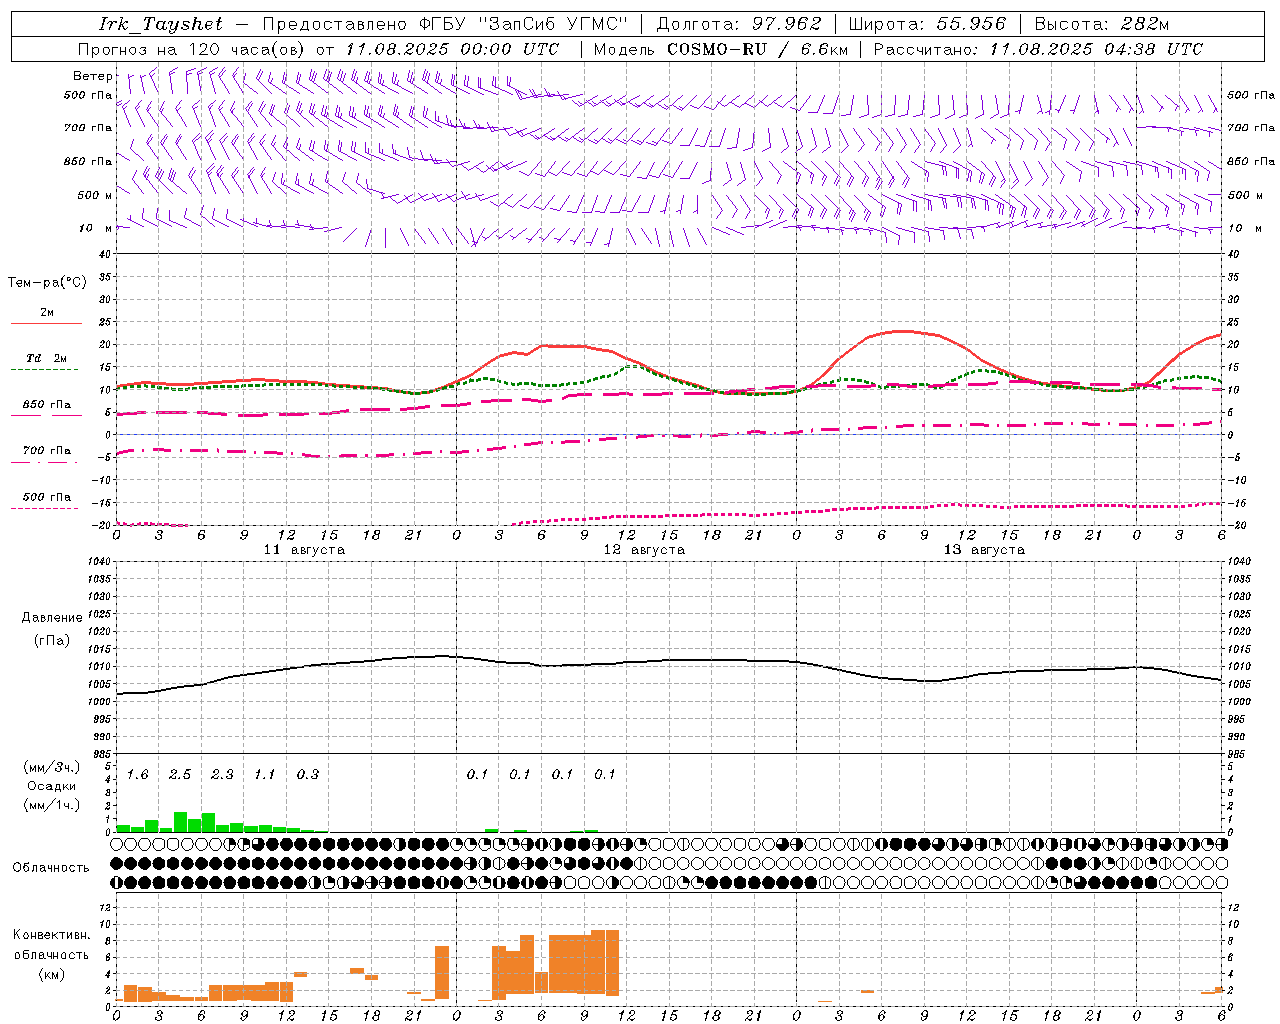The width and height of the screenshot is (1280, 1024).
Task: Select the Тем-ра(°C) temperature axis label
Action: pos(47,283)
